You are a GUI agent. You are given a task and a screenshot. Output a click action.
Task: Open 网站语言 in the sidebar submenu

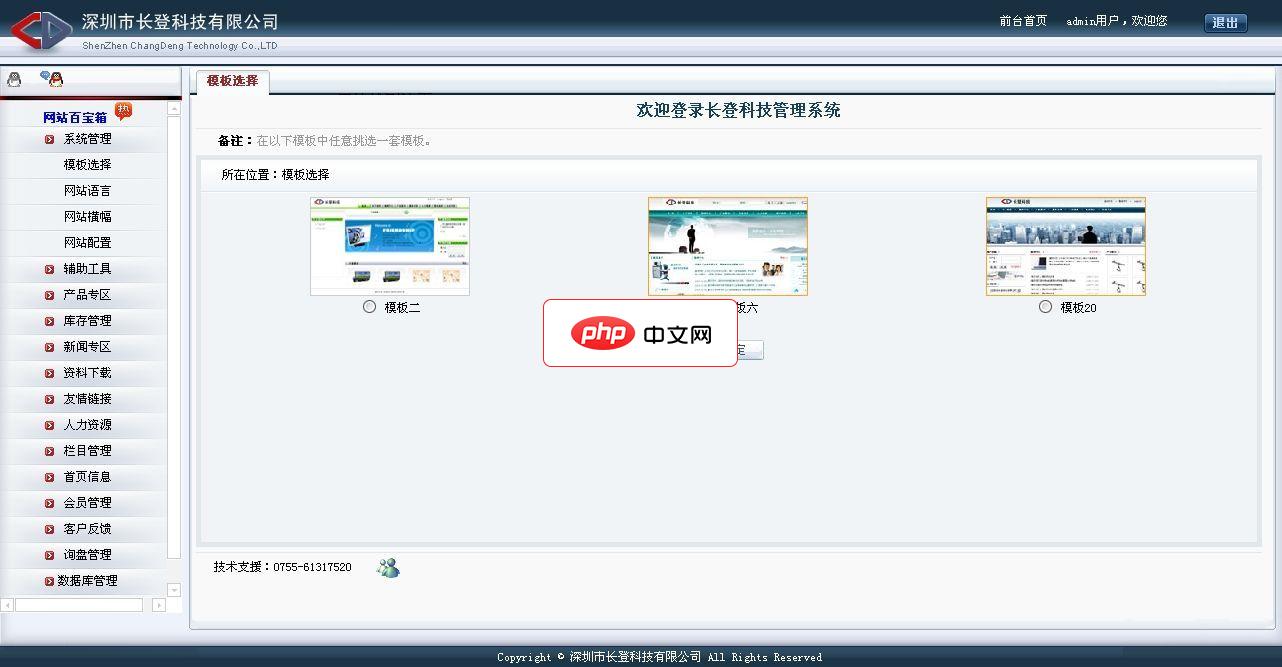[87, 191]
